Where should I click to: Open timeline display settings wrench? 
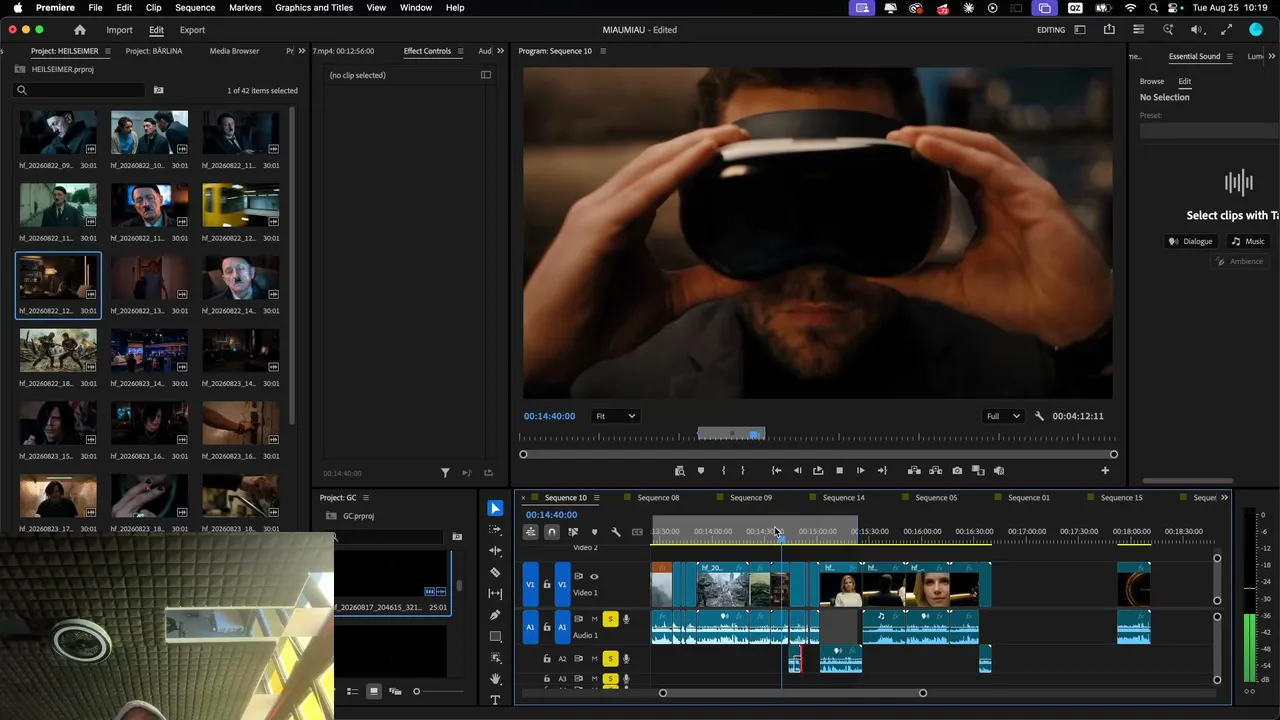pyautogui.click(x=616, y=532)
